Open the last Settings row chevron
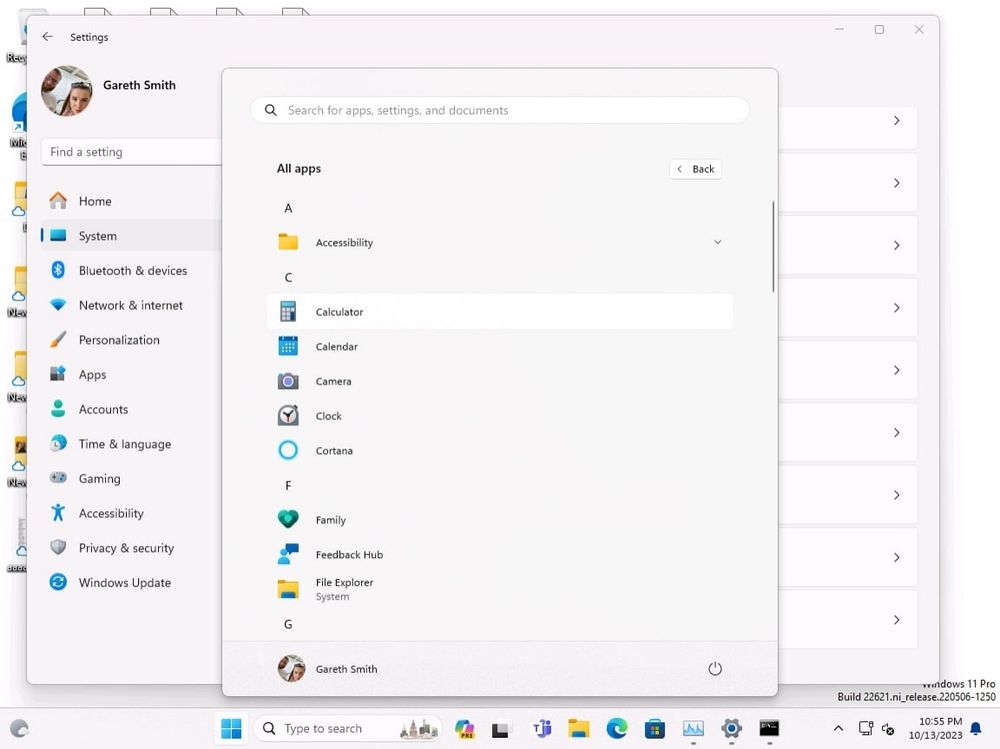 [x=897, y=619]
